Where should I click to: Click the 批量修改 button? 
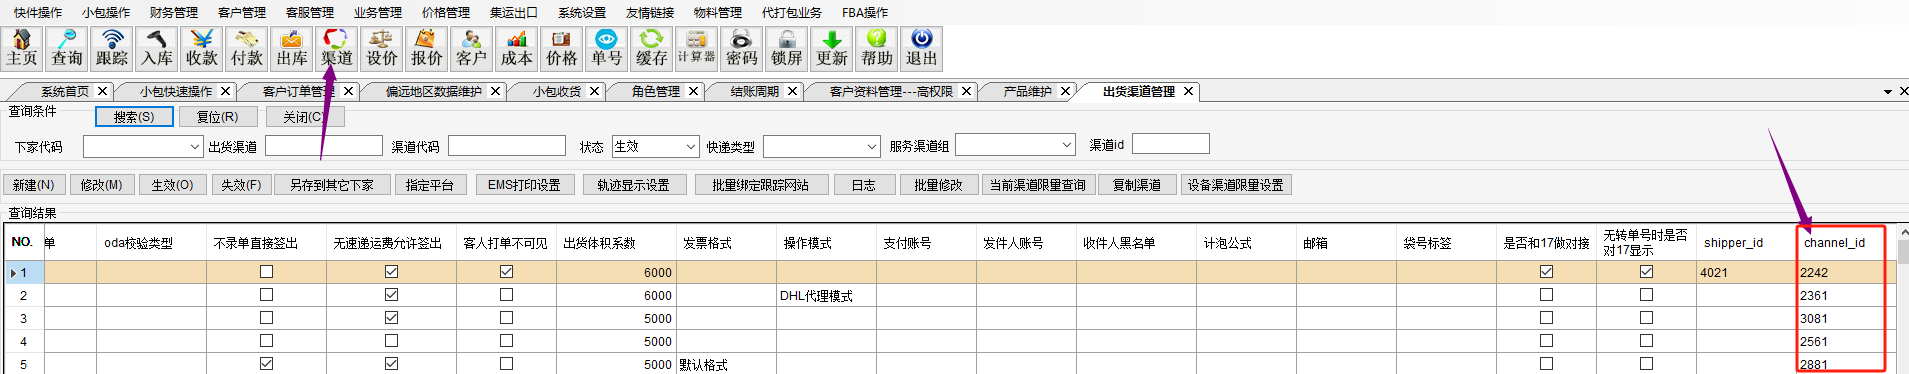pyautogui.click(x=937, y=185)
